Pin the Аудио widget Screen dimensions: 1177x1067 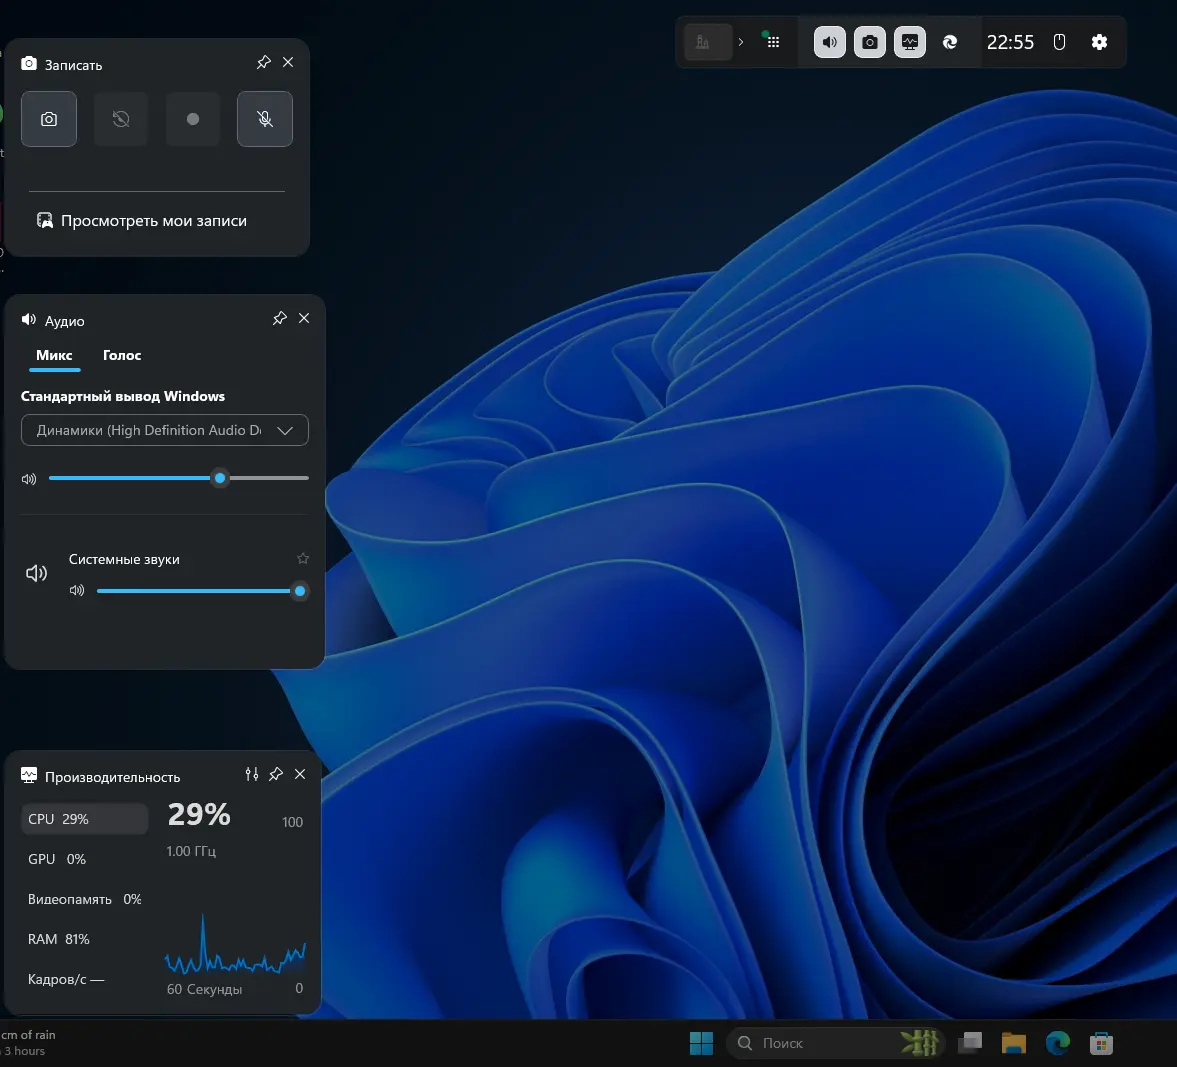point(280,318)
